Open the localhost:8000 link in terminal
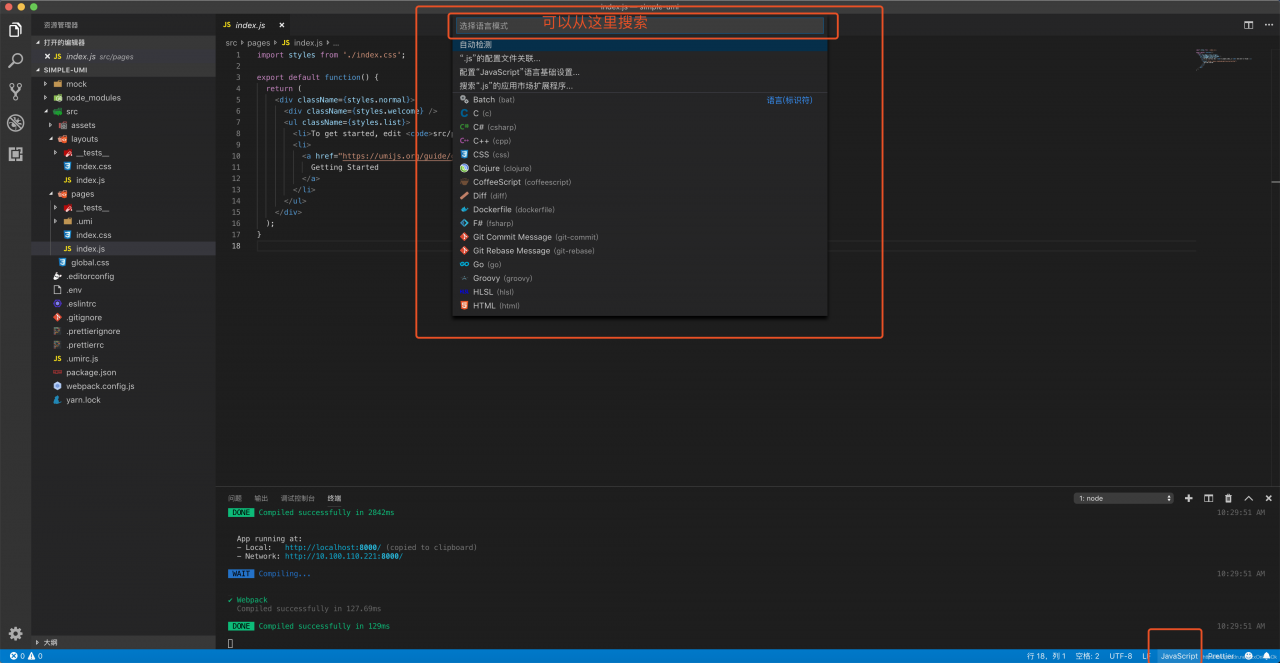 [x=332, y=548]
